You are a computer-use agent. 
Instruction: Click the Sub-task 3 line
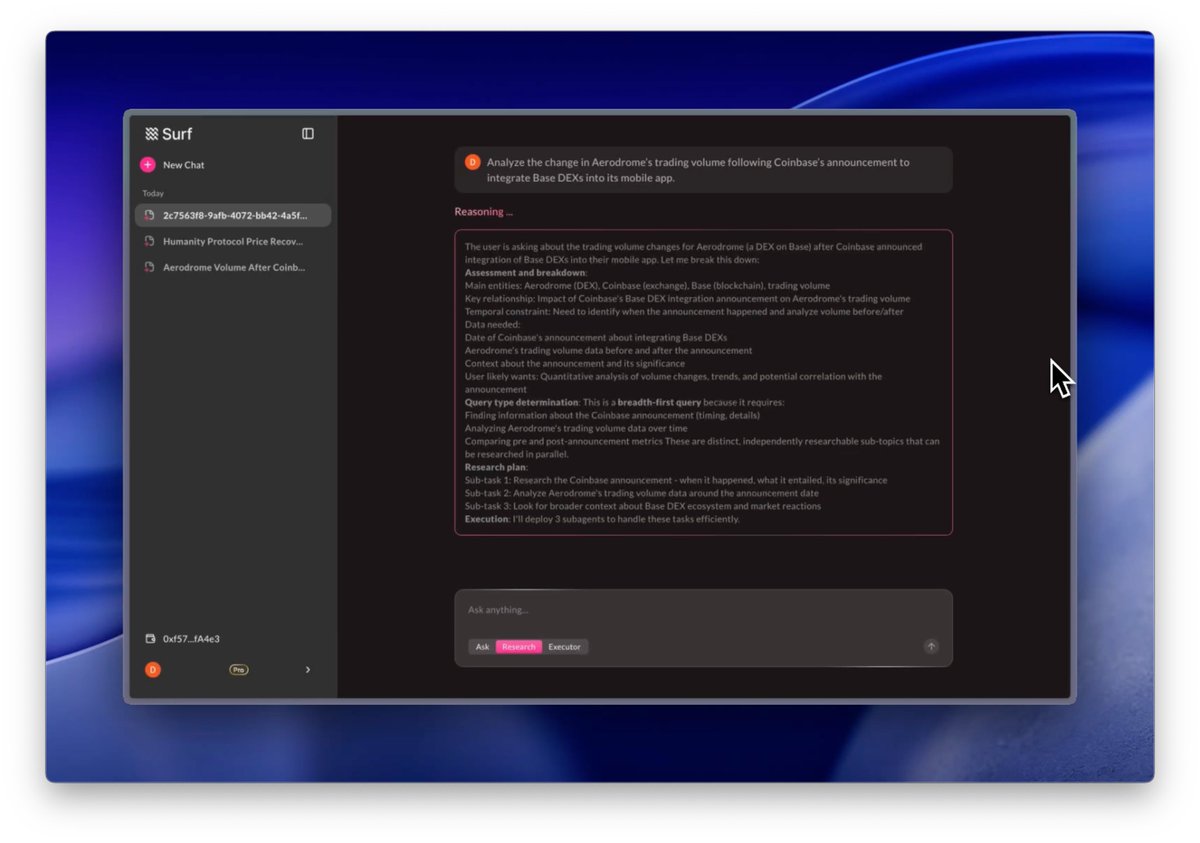pyautogui.click(x=643, y=506)
